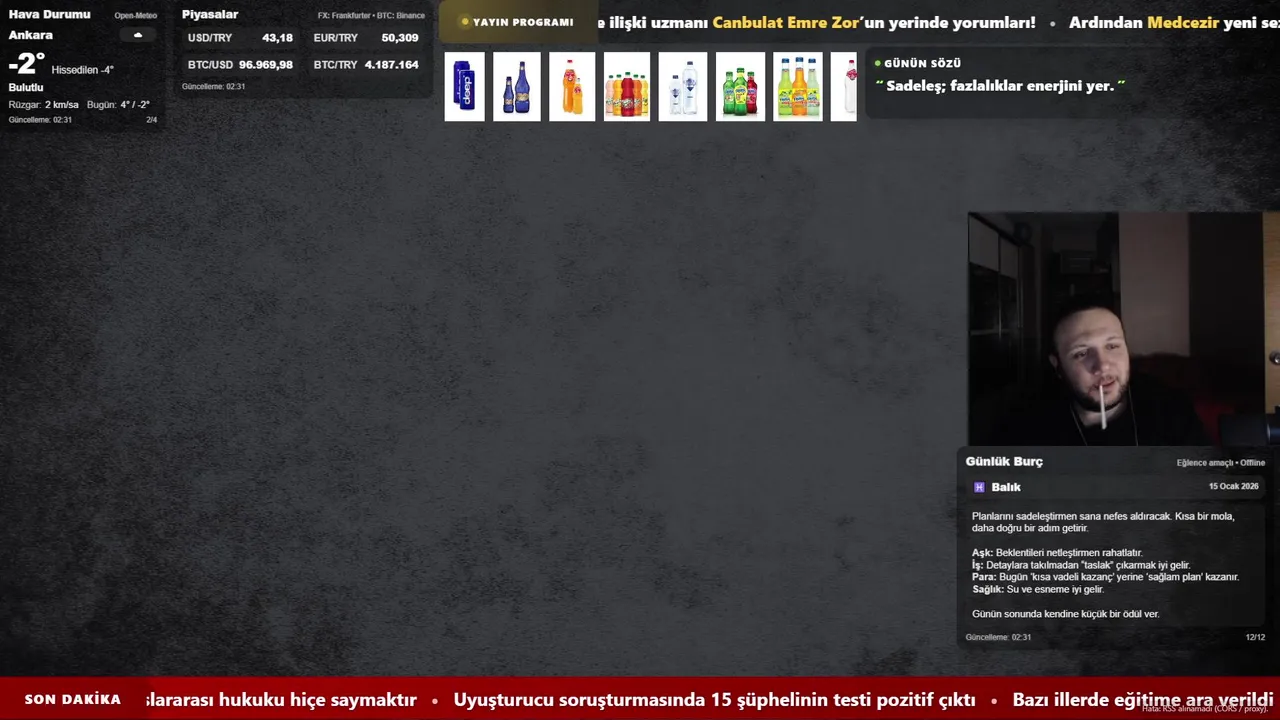Click the horoscope 'Güncelleme: 02:31' timestamp
Viewport: 1280px width, 720px height.
click(x=998, y=637)
